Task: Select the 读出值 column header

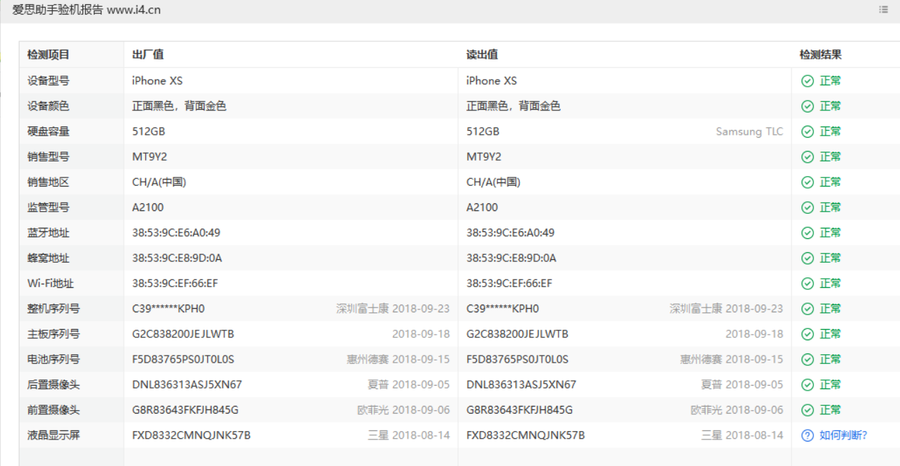Action: [482, 55]
